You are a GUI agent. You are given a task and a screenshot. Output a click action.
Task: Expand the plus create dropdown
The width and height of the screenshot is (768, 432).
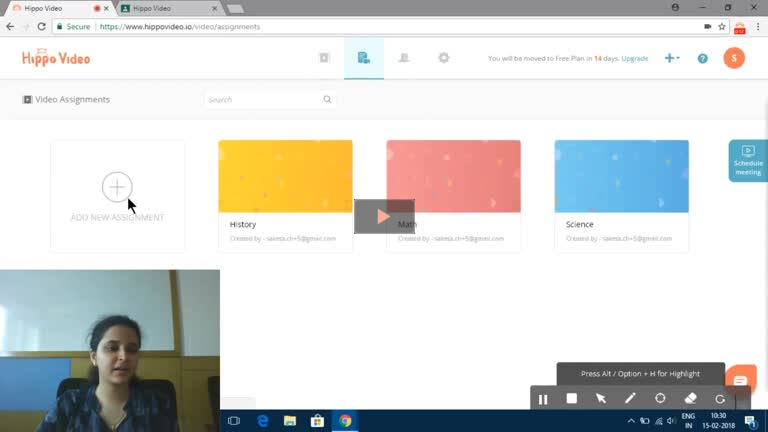coord(672,58)
